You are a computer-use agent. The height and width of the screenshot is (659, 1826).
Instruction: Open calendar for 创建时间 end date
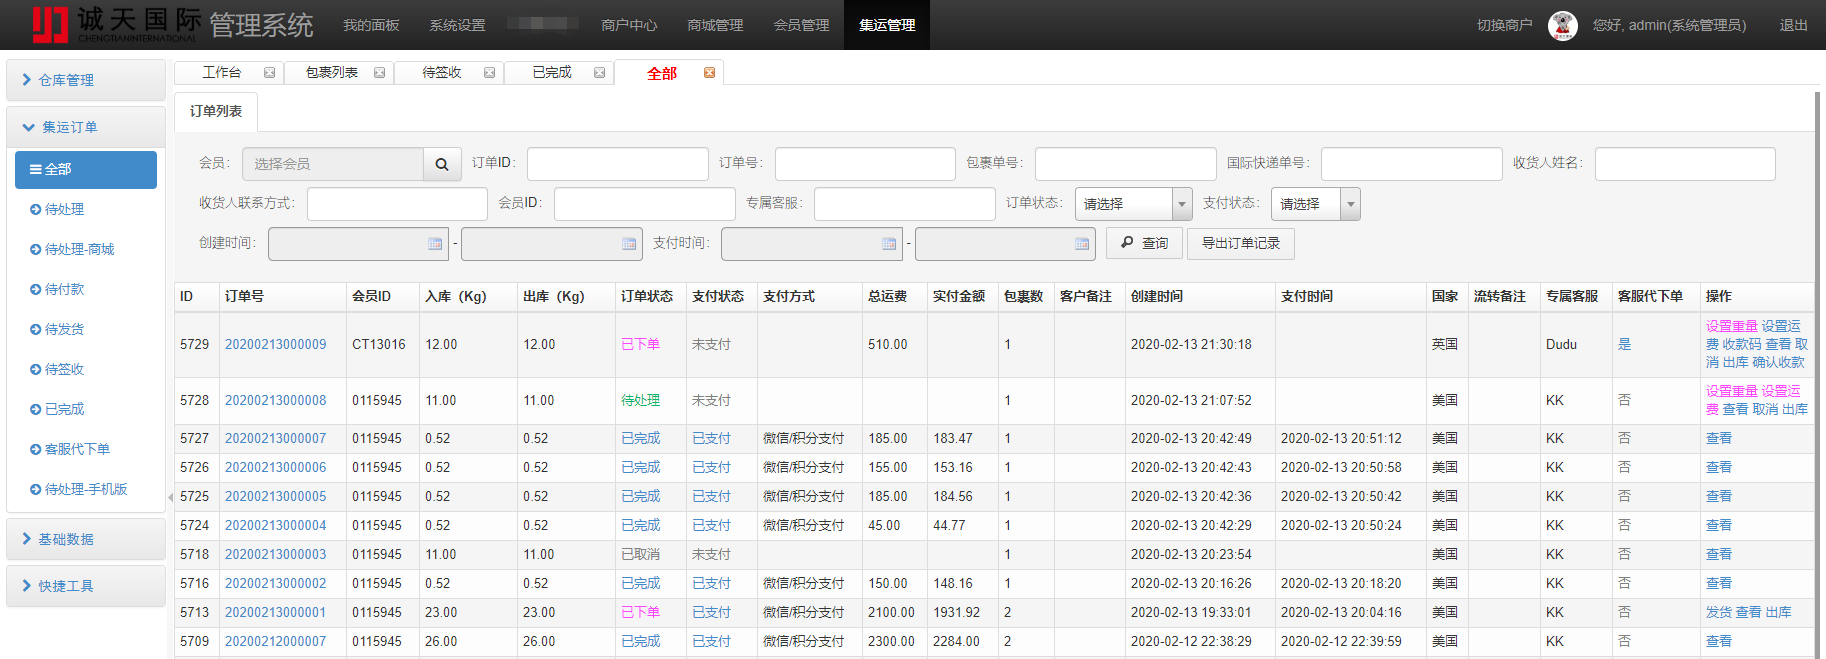pos(629,244)
